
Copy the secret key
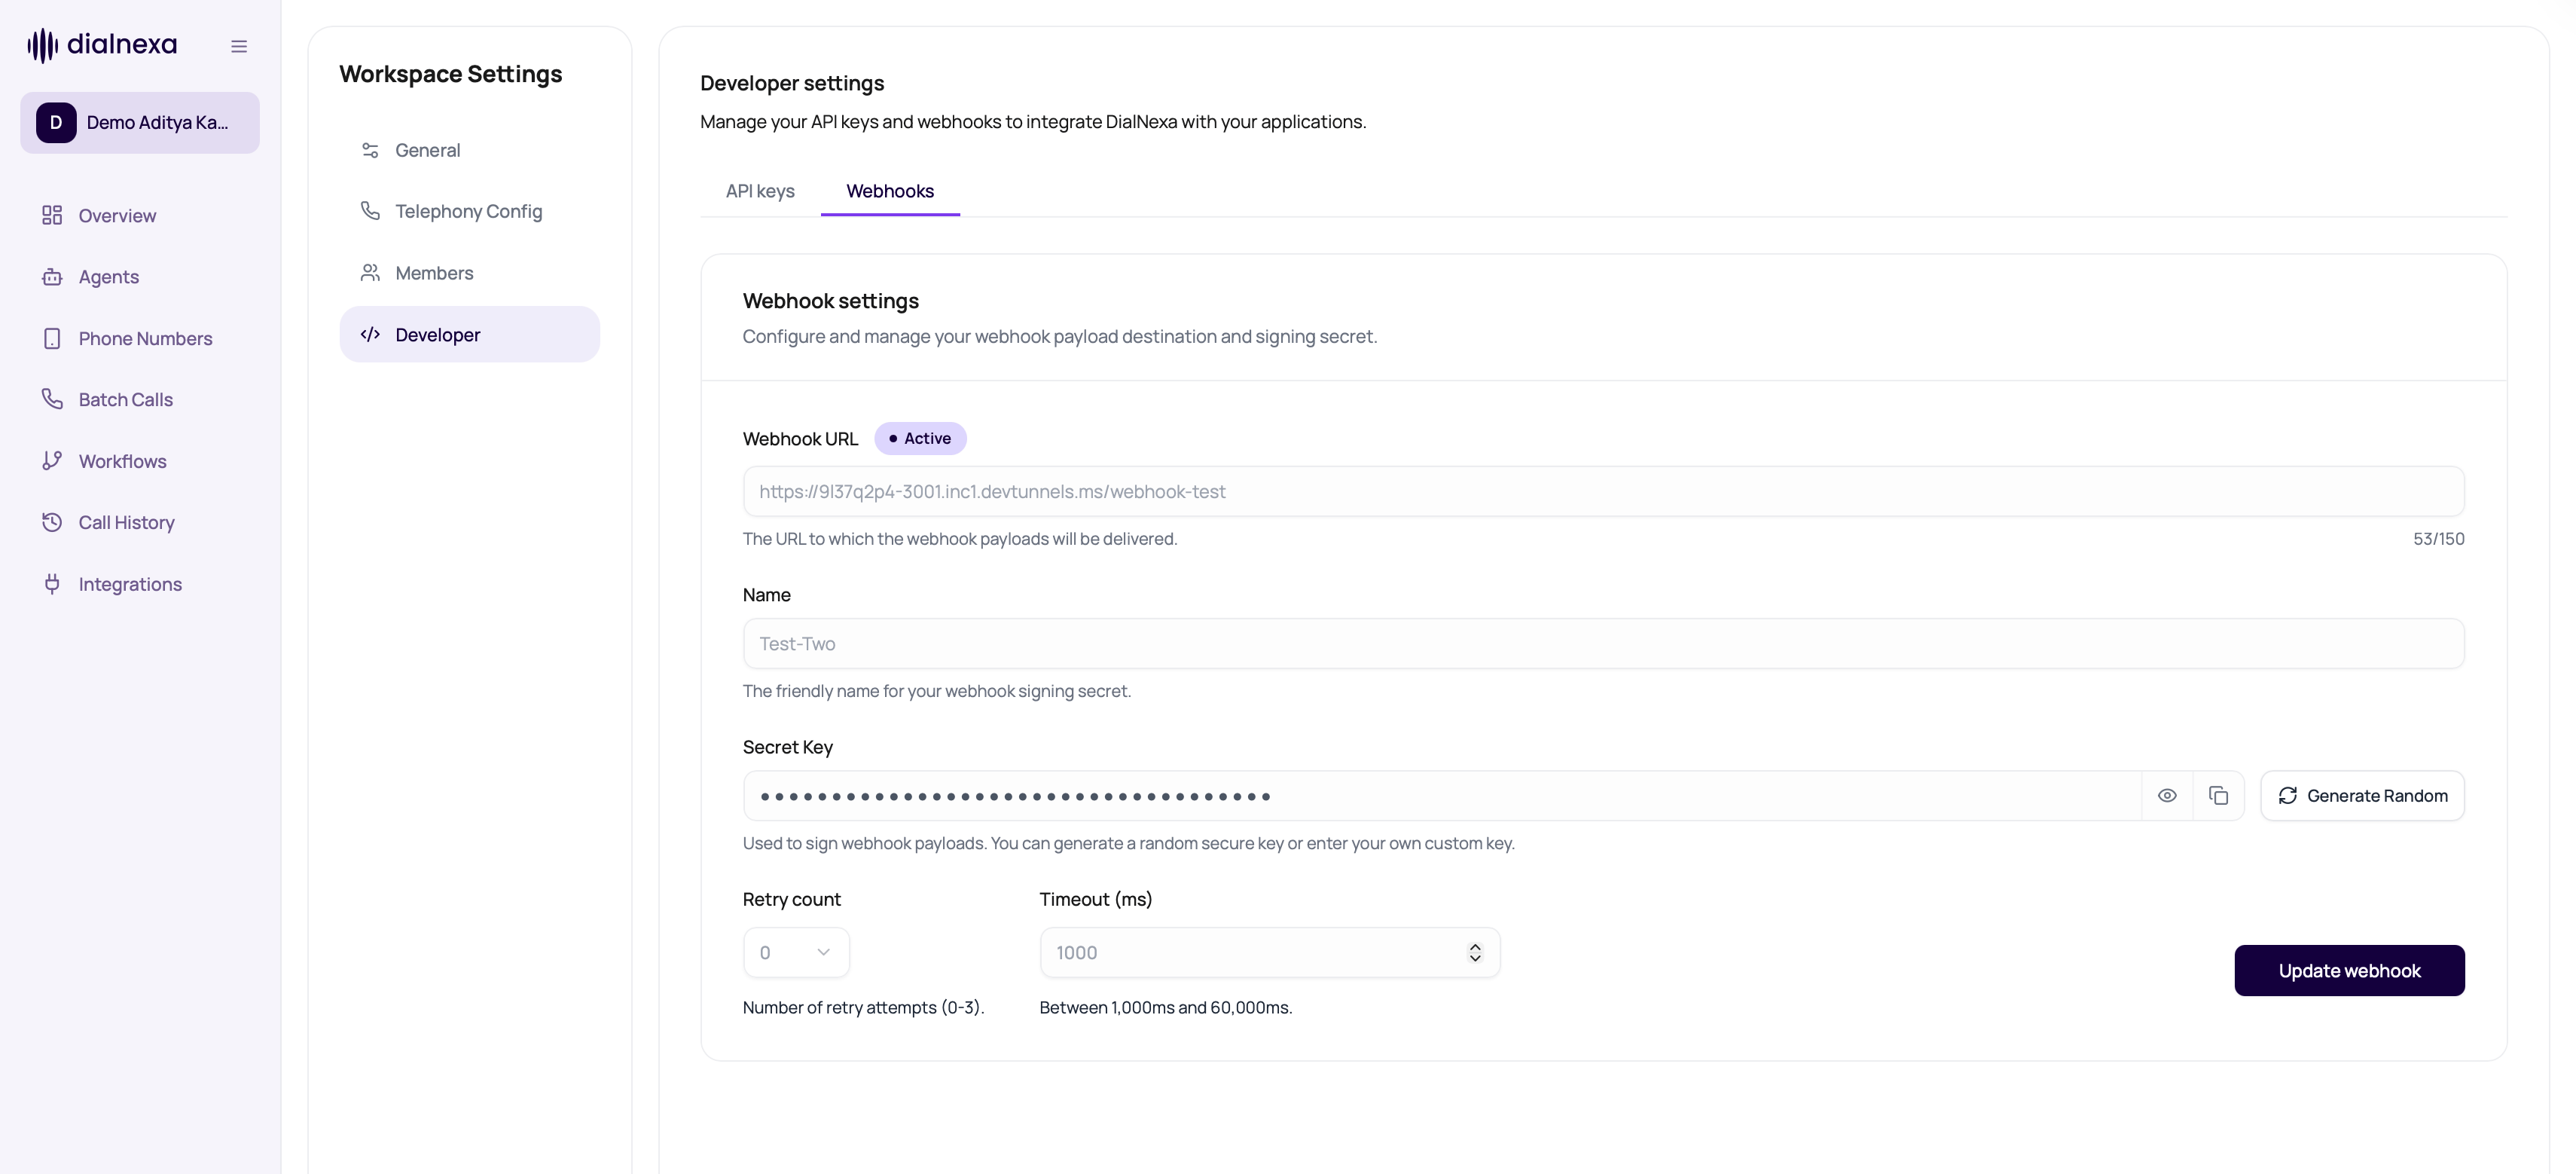[x=2218, y=796]
